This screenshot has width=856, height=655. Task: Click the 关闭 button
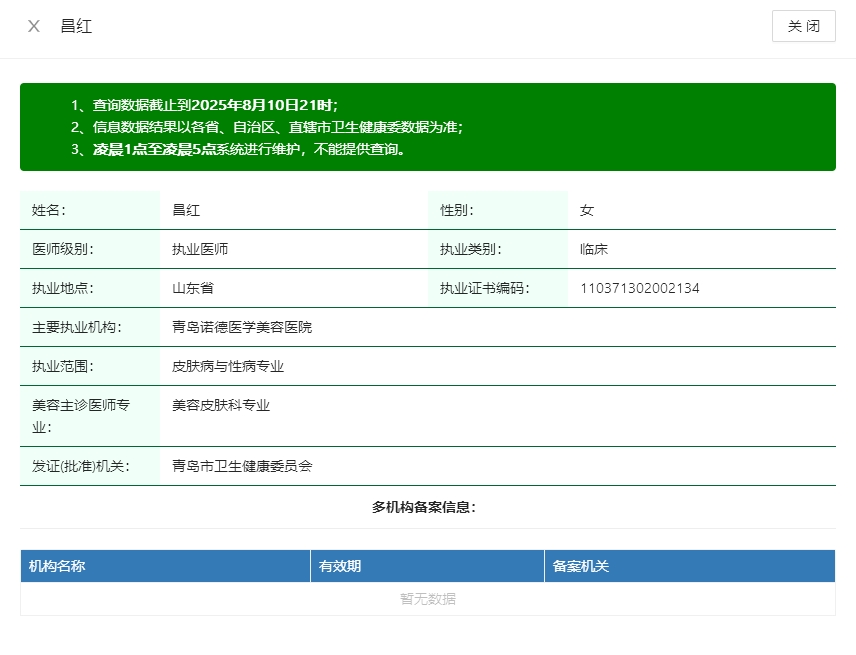(x=804, y=26)
